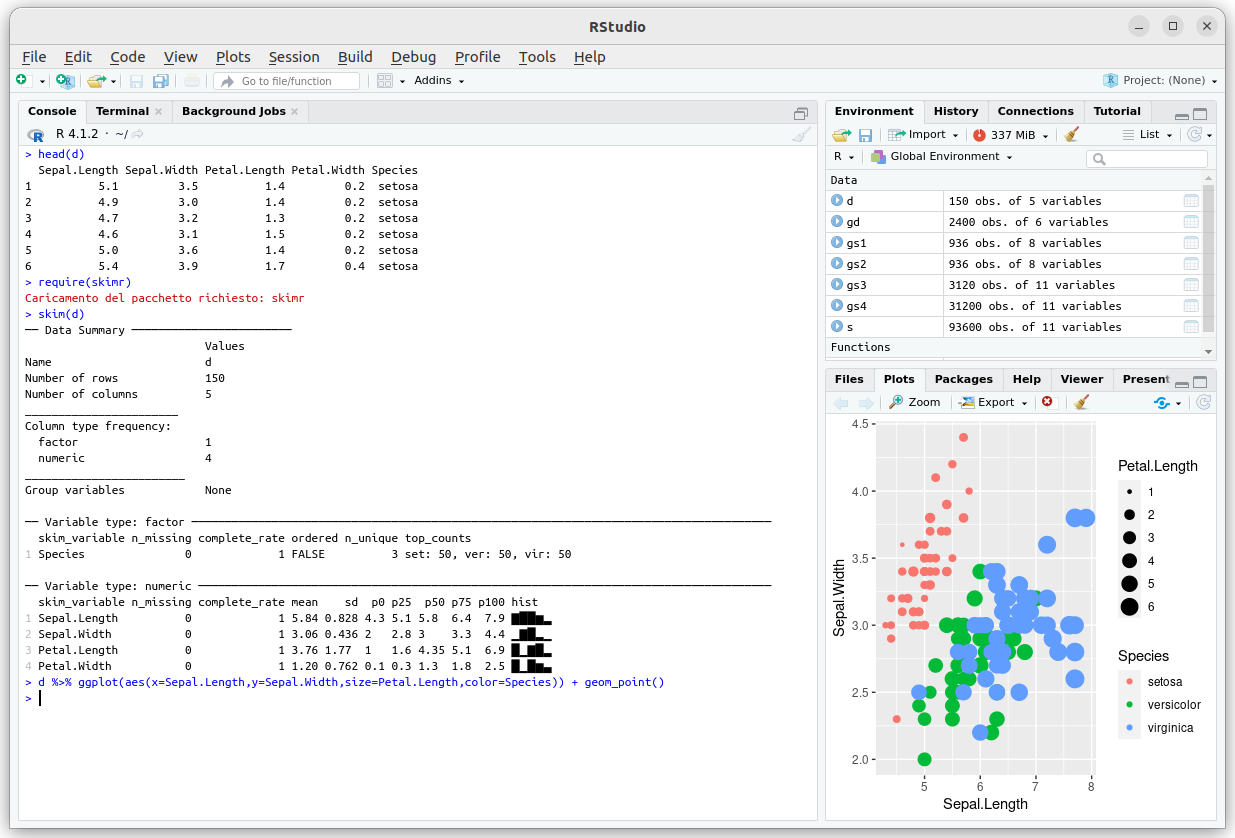Viewport: 1235px width, 838px height.
Task: Expand data frame s in Environment
Action: point(837,327)
